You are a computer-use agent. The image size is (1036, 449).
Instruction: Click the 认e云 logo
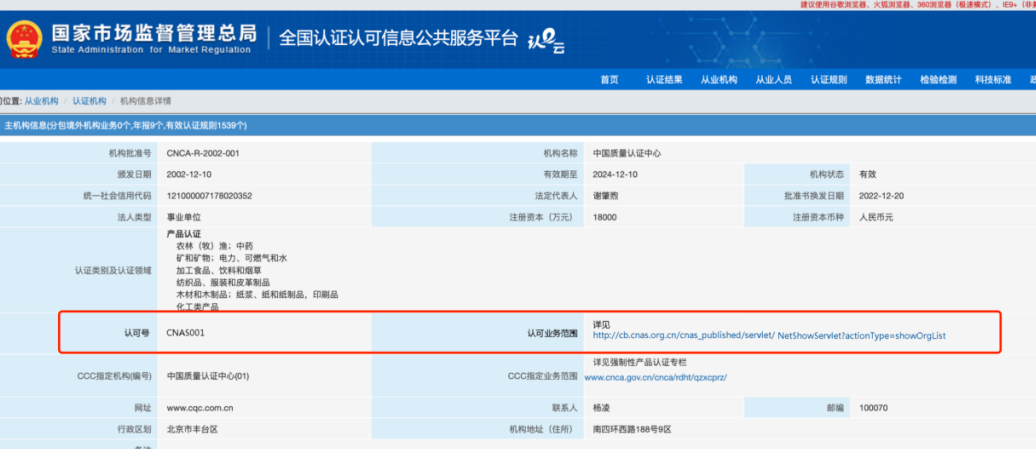point(546,42)
